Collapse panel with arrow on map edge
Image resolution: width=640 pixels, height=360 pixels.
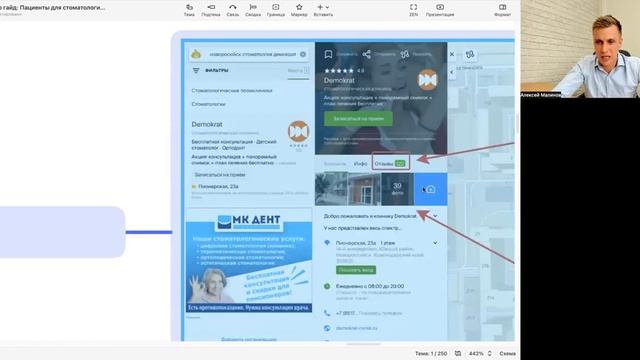(x=452, y=72)
